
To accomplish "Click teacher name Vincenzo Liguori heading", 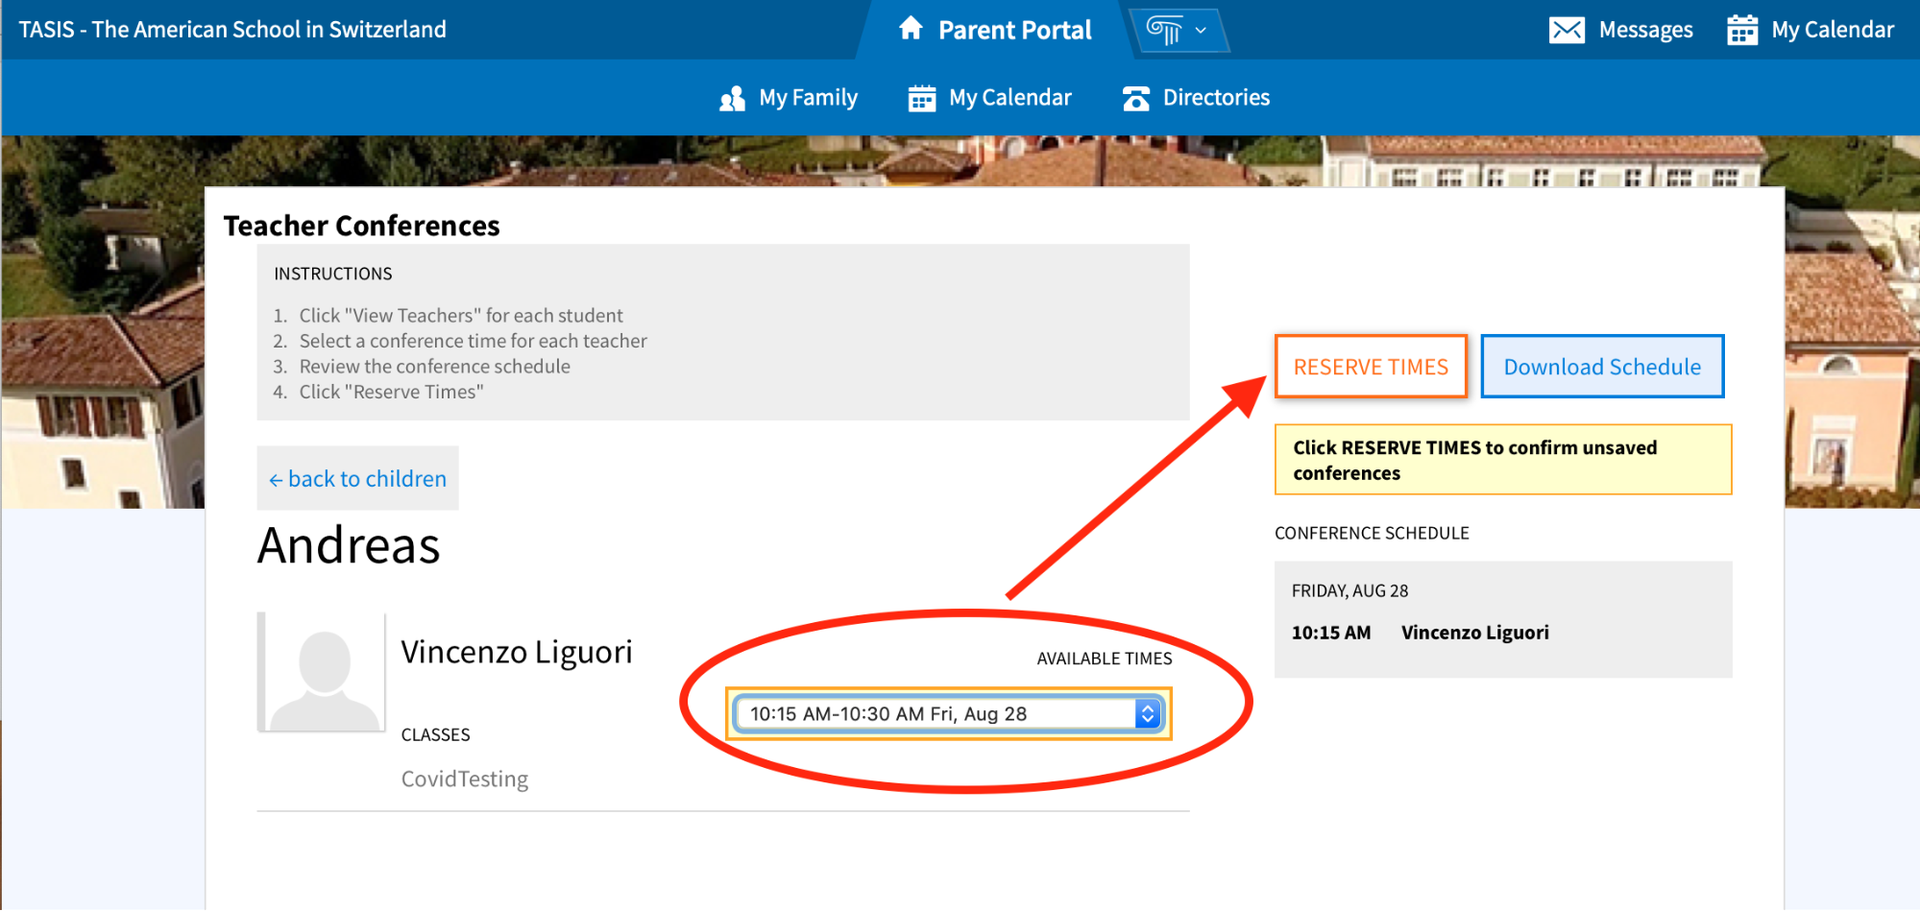I will tap(517, 652).
